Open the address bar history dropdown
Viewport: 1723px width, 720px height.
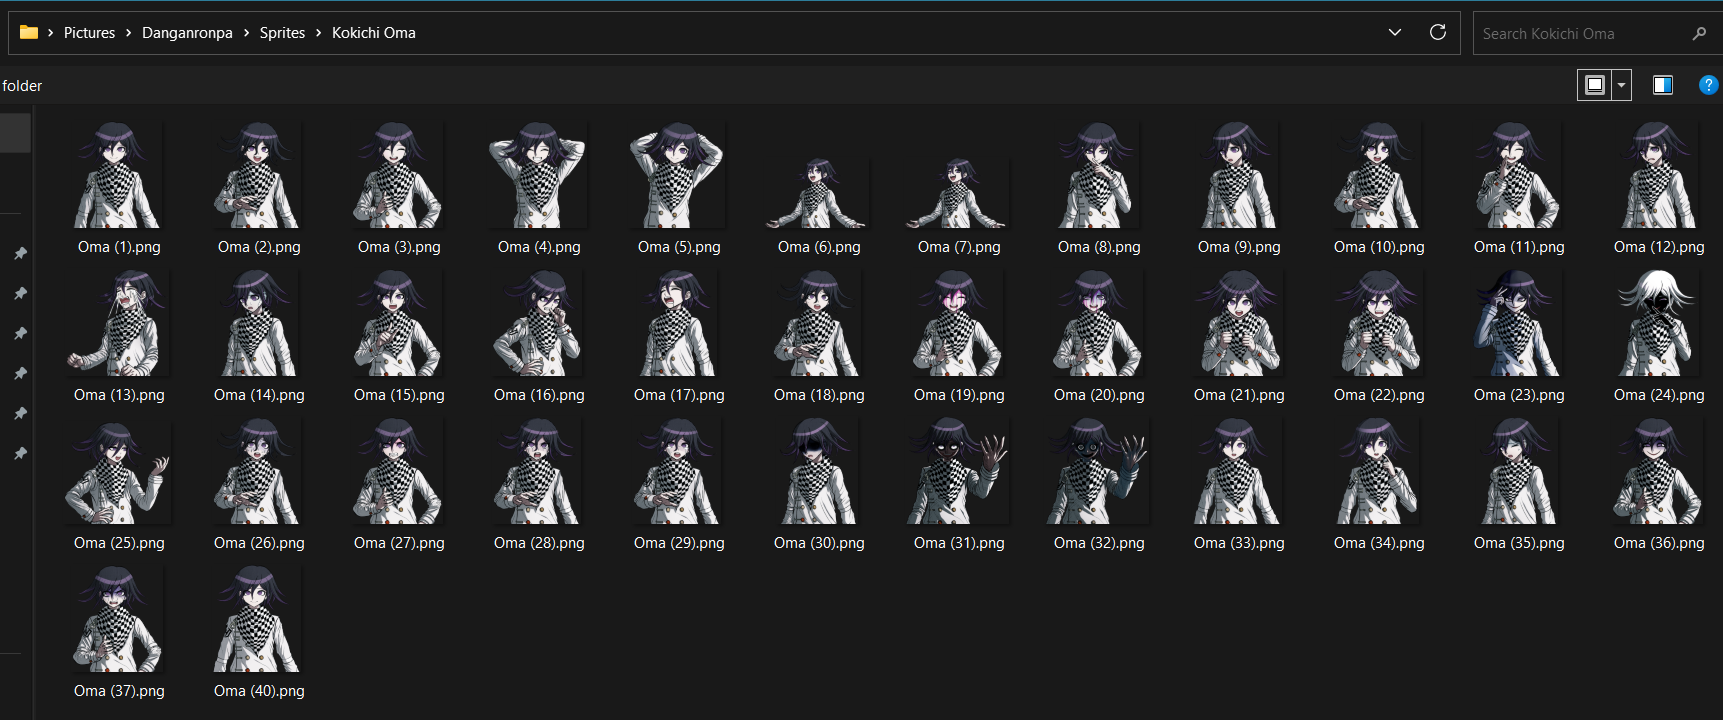point(1395,32)
